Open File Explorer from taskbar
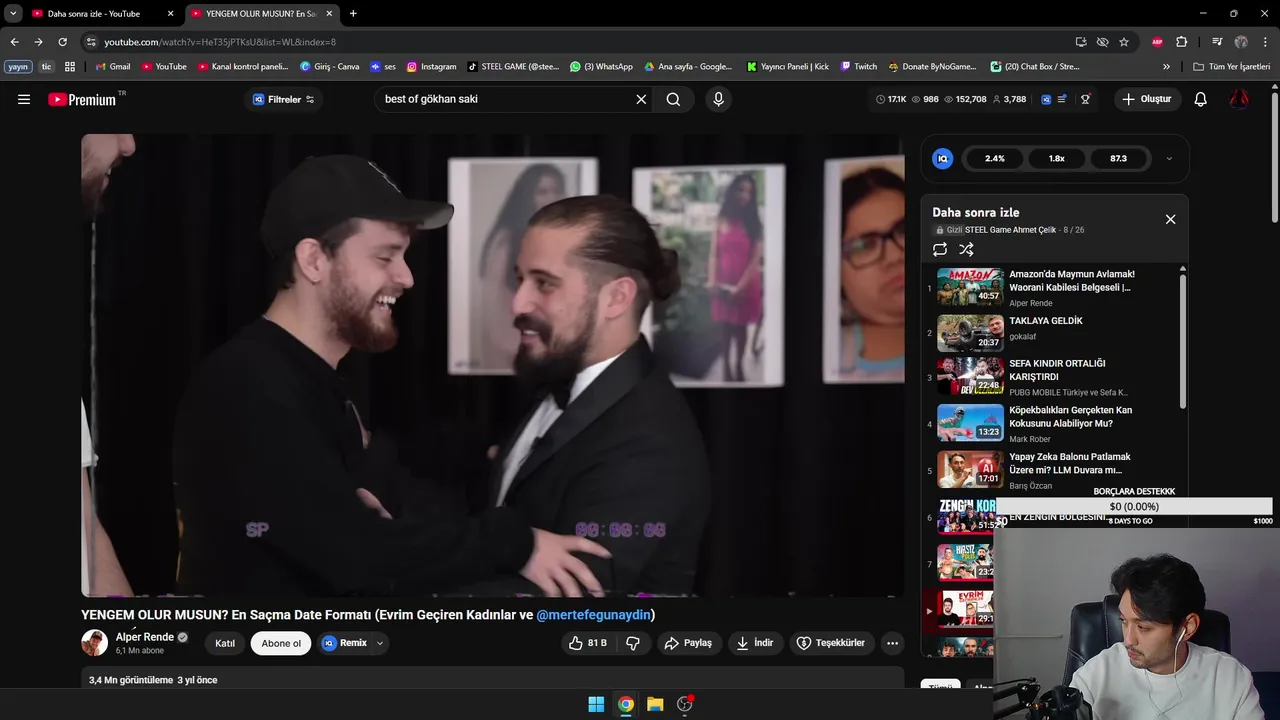Screen dimensions: 1280x720 [655, 704]
